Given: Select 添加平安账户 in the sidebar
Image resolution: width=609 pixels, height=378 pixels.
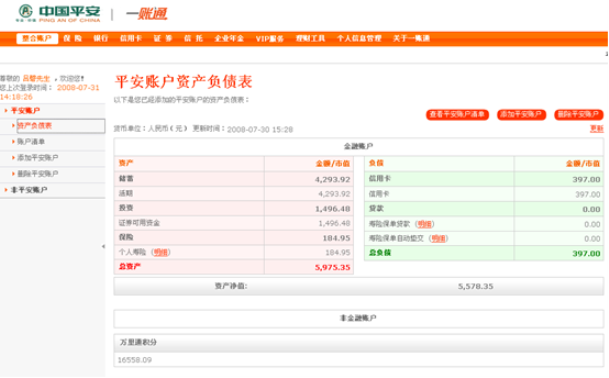Looking at the screenshot, I should point(38,158).
